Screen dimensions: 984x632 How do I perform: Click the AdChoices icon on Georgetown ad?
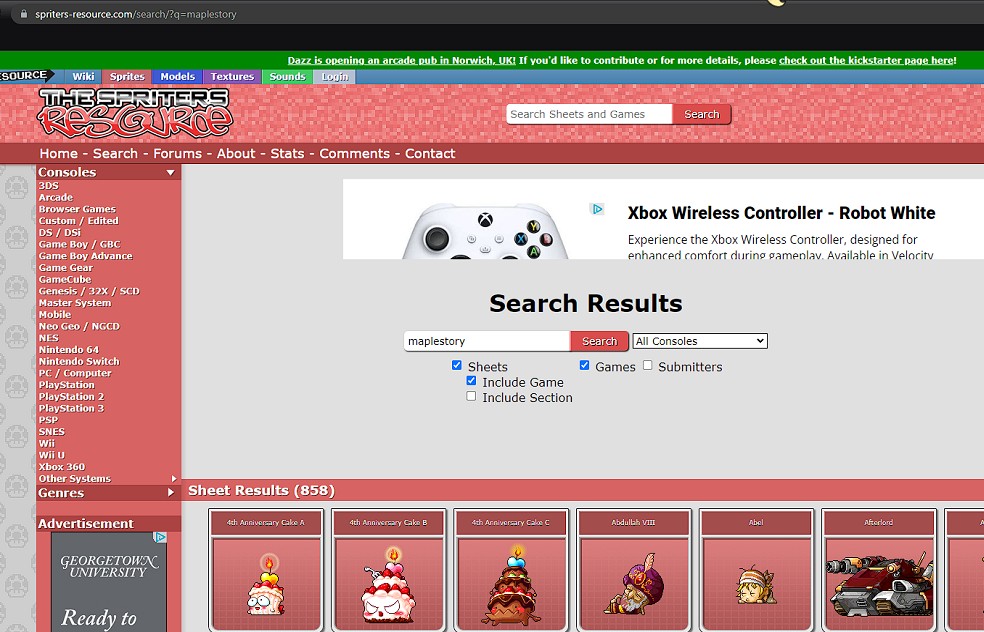pyautogui.click(x=161, y=537)
